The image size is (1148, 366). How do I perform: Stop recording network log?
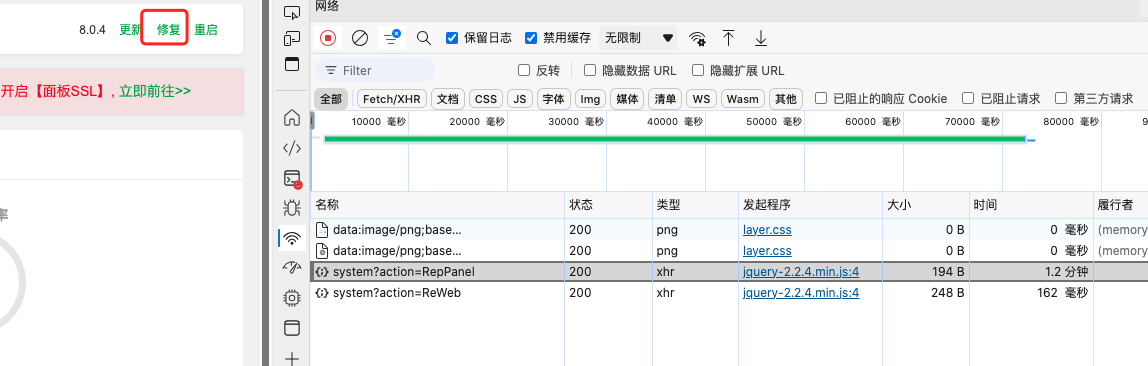tap(328, 37)
